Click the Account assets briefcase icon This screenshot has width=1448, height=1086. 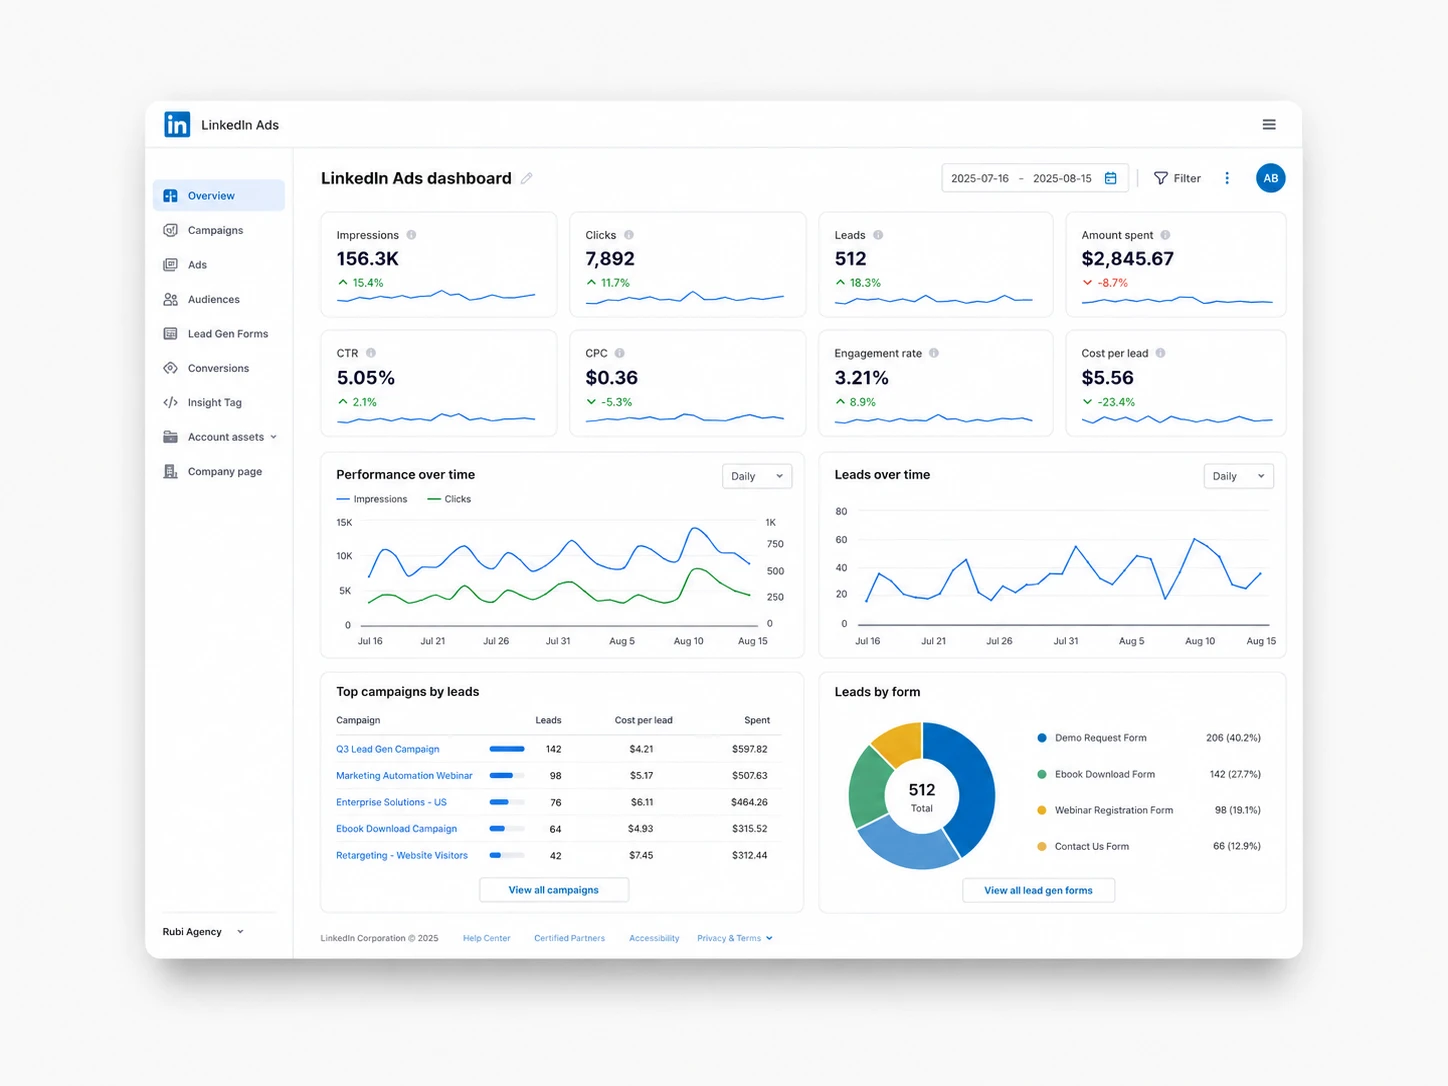tap(170, 437)
